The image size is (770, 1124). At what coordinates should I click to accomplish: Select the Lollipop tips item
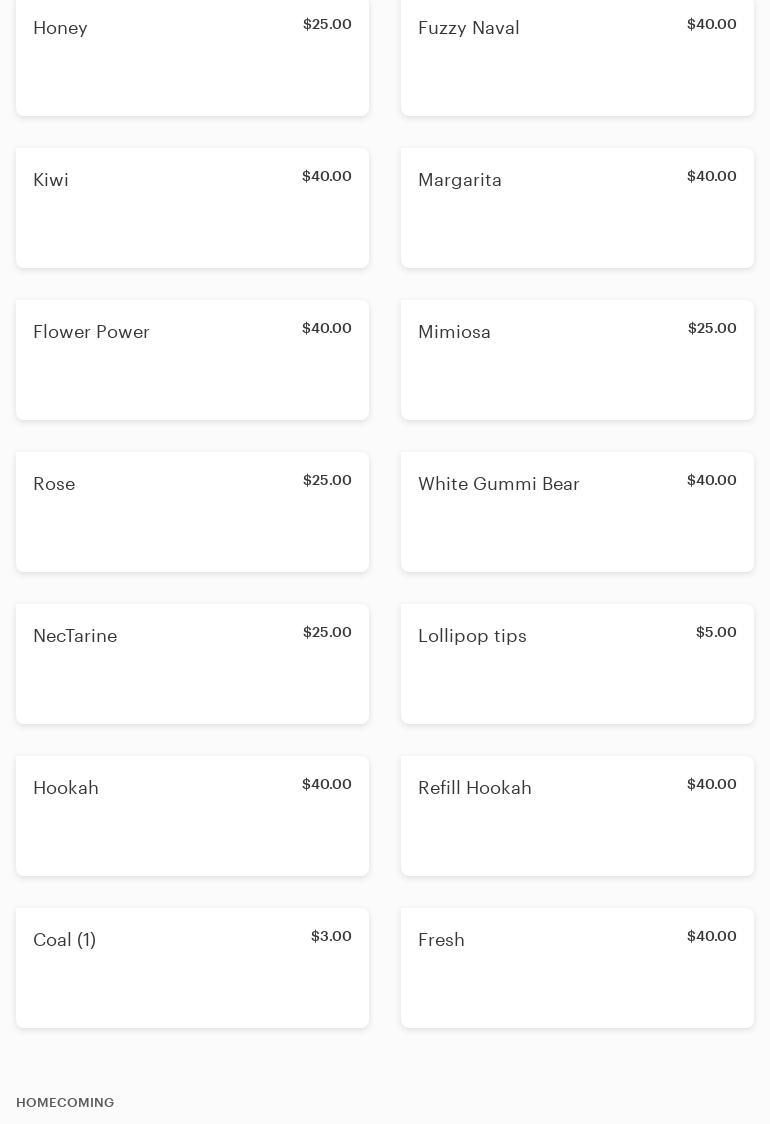tap(577, 664)
